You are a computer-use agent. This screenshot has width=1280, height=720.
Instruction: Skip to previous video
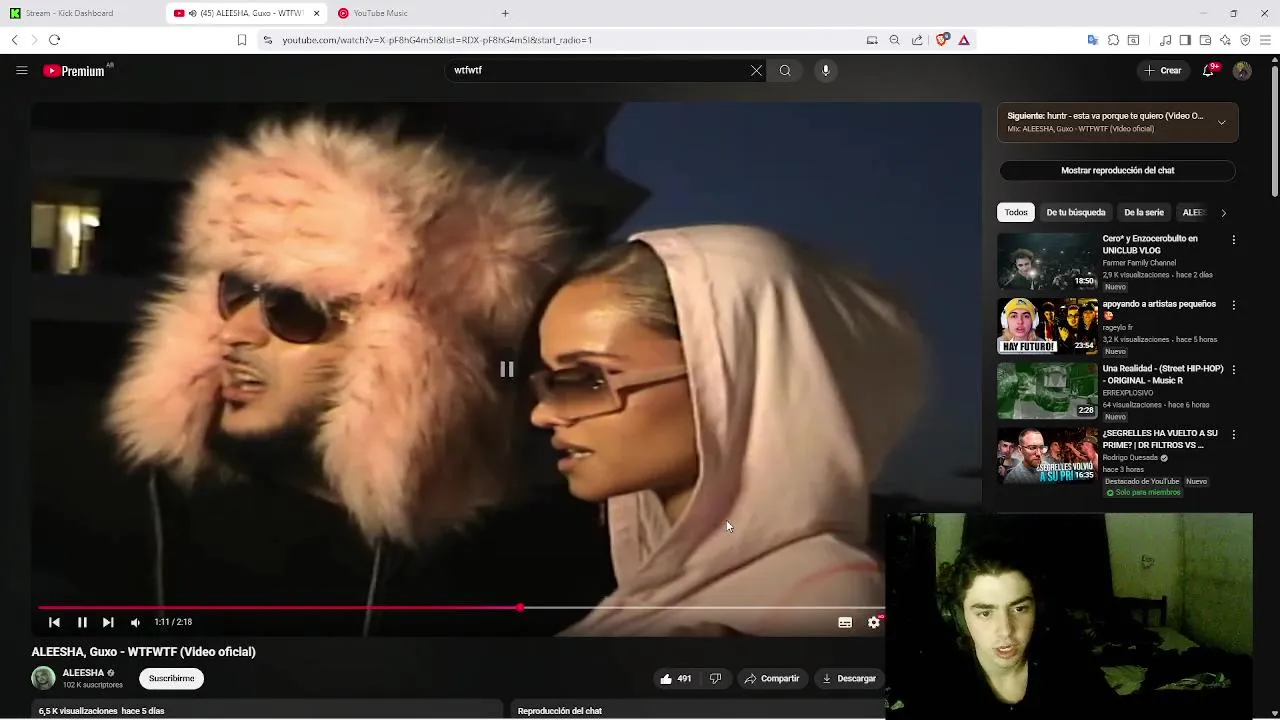pyautogui.click(x=54, y=622)
